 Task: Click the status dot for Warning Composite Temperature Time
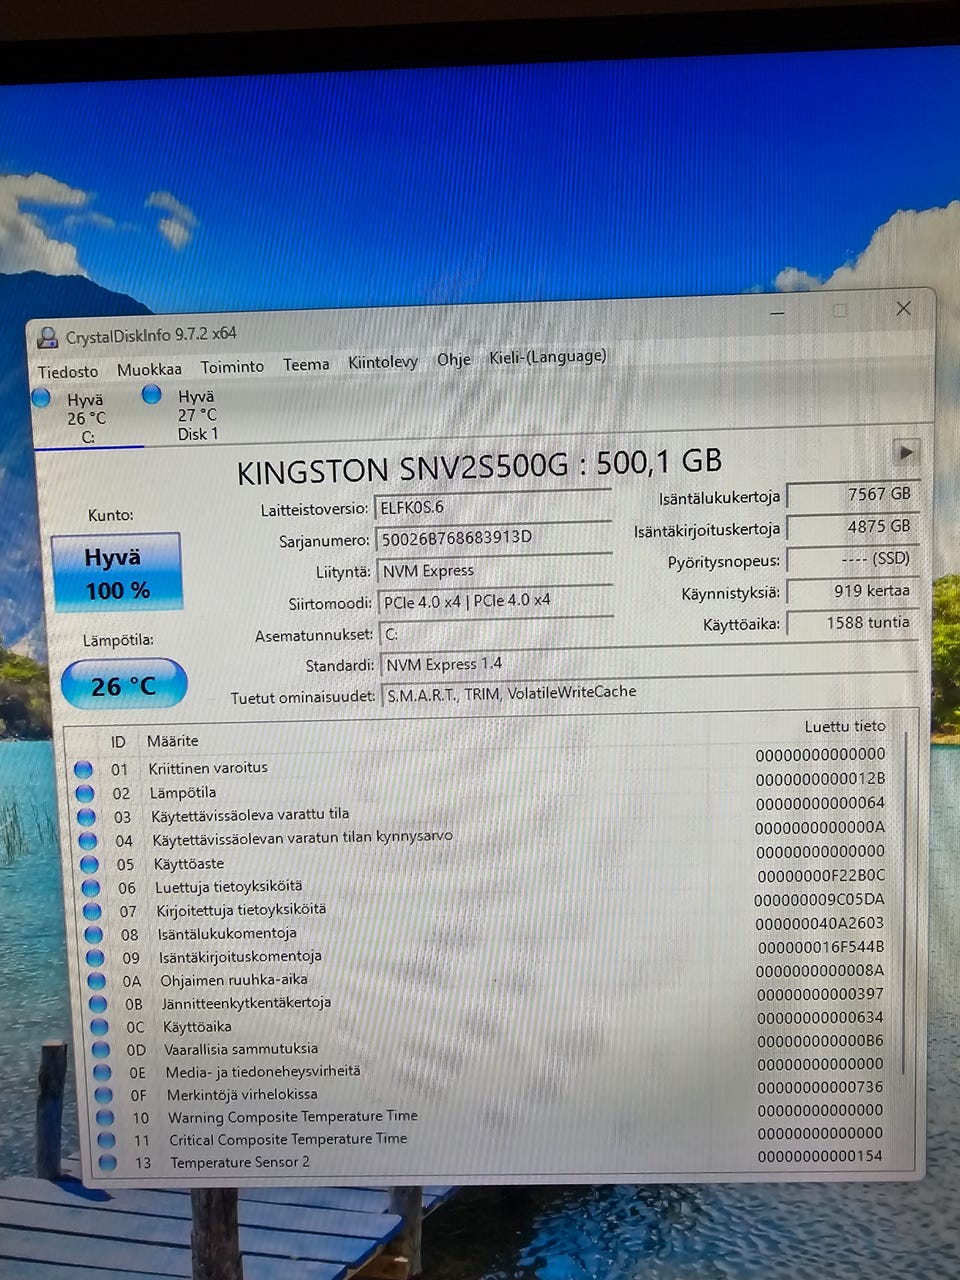[106, 1119]
